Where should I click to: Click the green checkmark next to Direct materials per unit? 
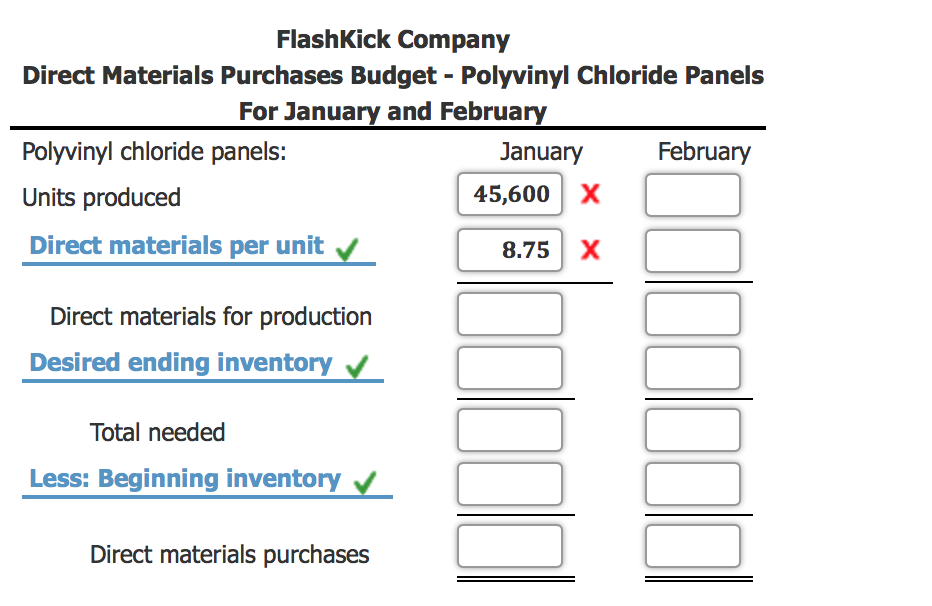(x=347, y=246)
